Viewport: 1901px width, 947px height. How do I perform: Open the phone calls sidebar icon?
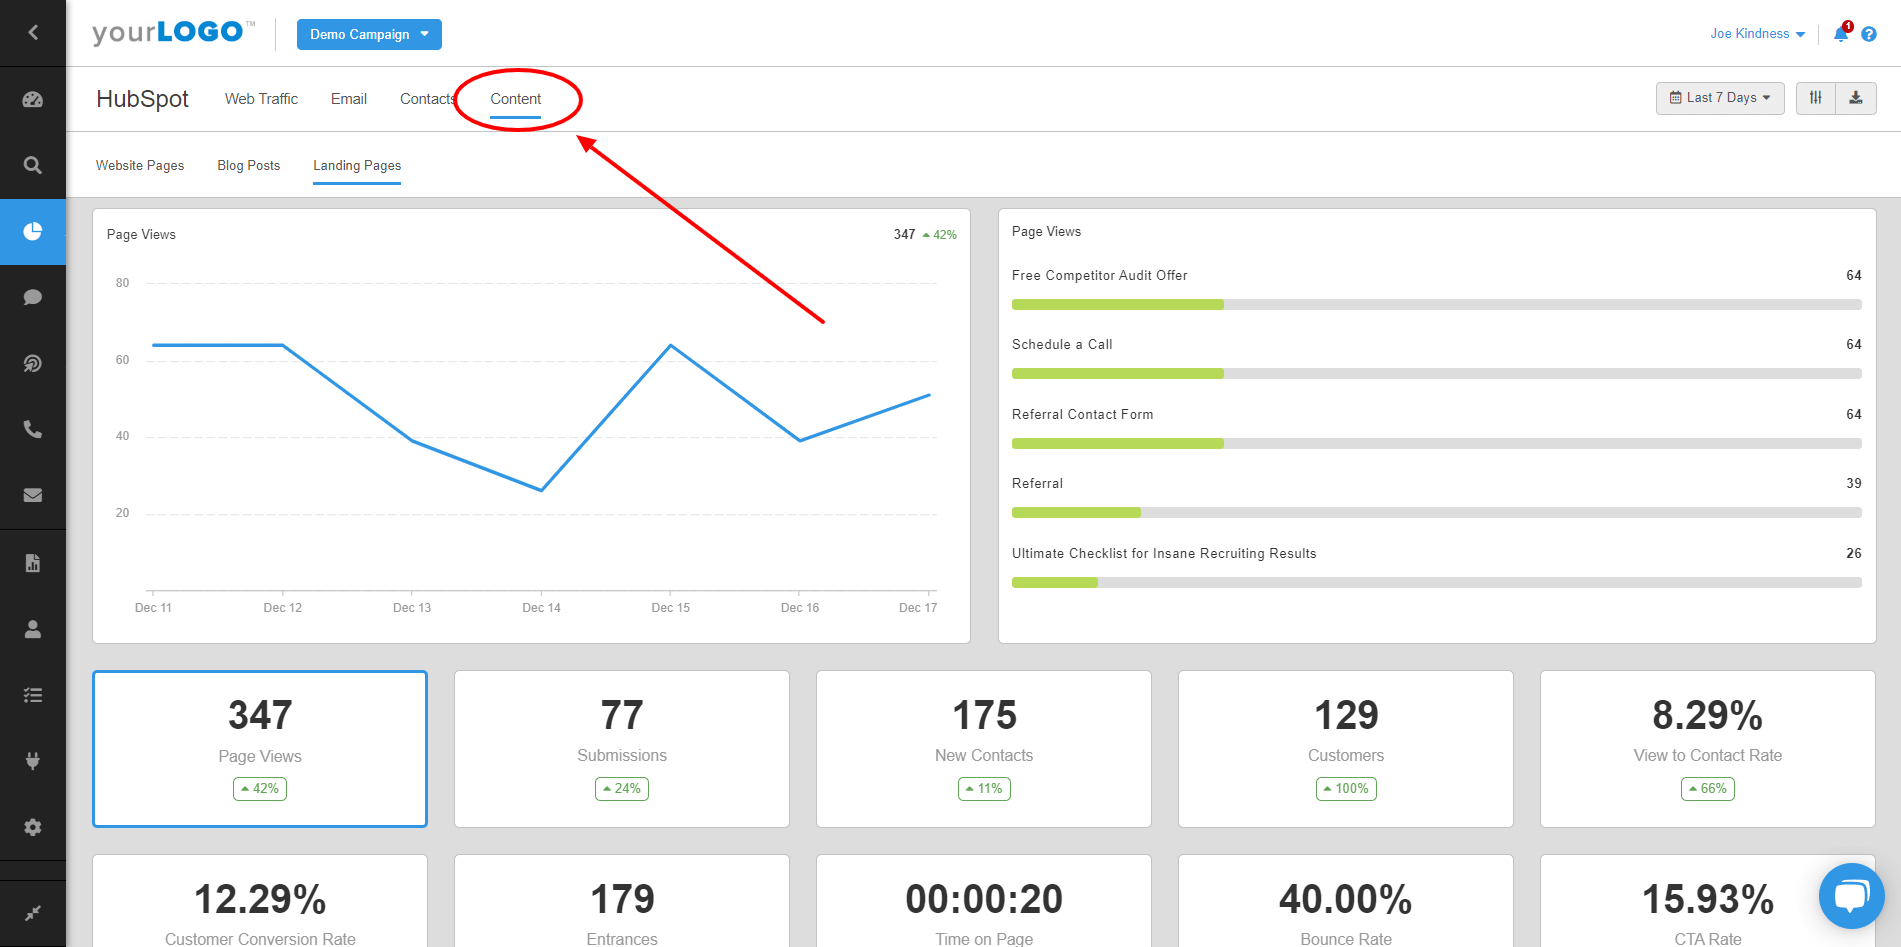(x=33, y=429)
